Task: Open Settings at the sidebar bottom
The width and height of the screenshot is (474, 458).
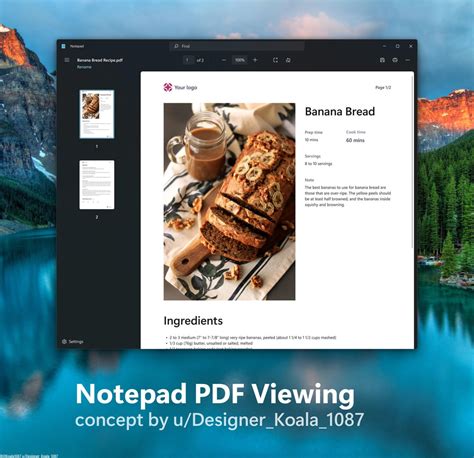Action: click(73, 342)
